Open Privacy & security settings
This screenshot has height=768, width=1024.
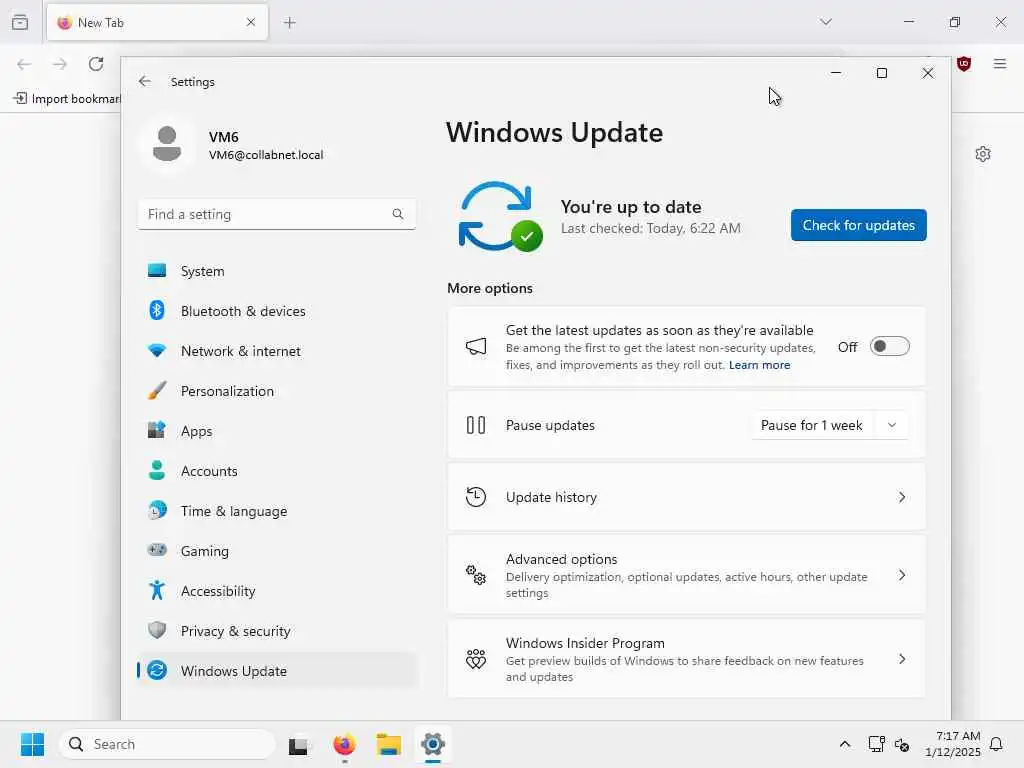(277, 630)
